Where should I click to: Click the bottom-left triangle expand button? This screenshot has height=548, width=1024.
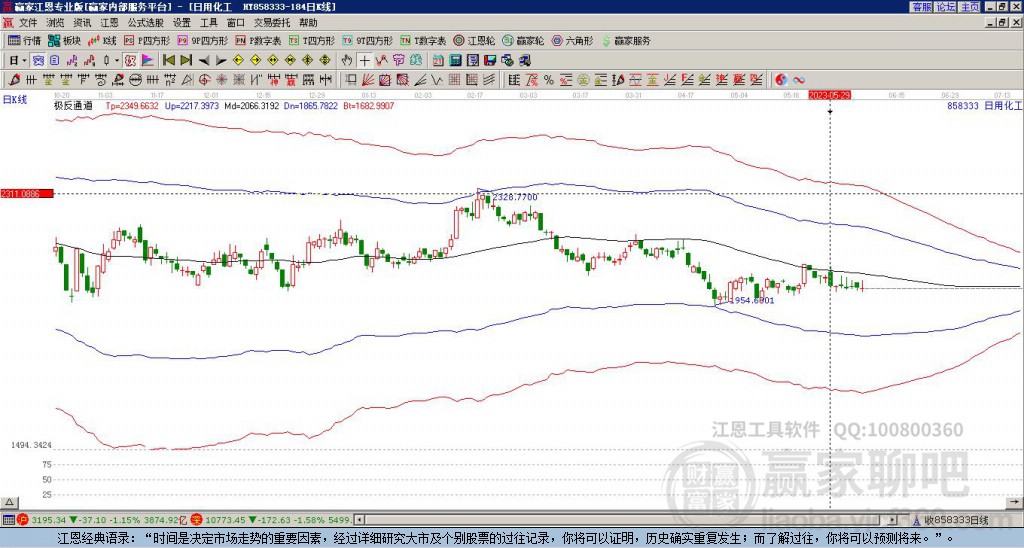pos(8,502)
